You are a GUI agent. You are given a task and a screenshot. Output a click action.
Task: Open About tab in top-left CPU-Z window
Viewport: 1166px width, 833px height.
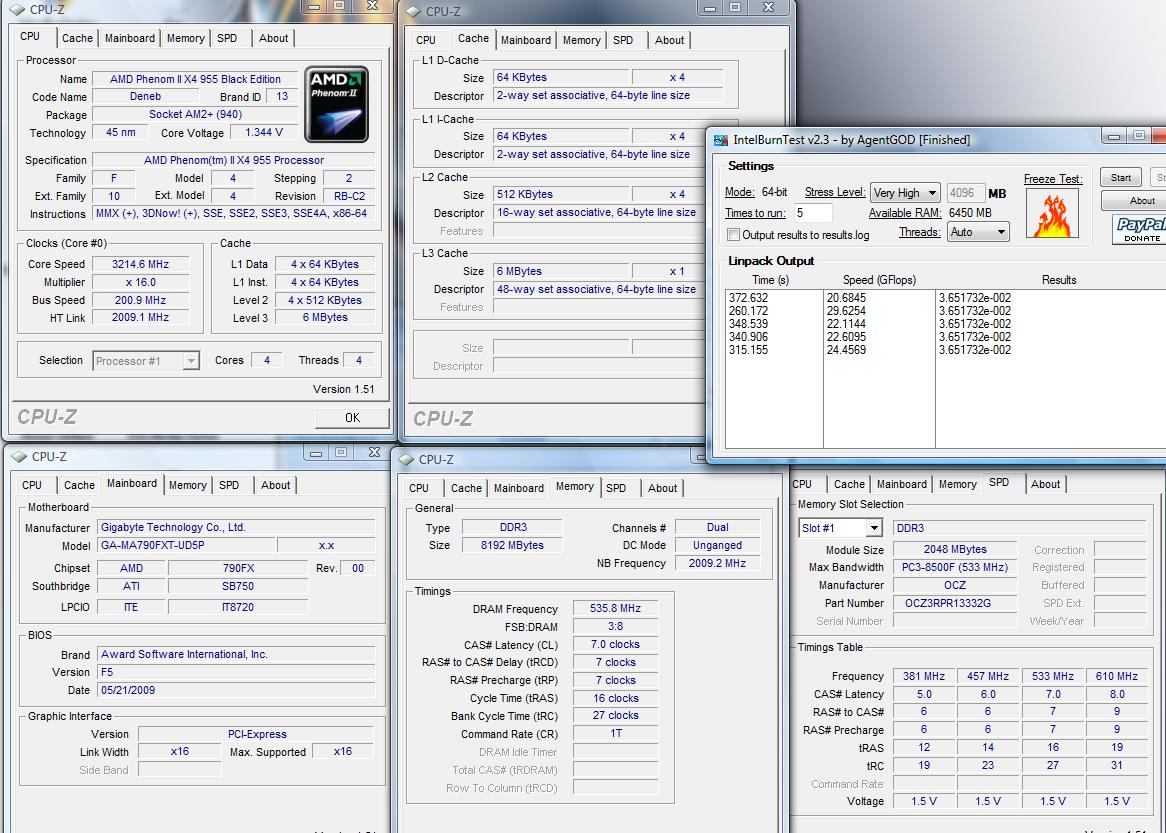[273, 38]
